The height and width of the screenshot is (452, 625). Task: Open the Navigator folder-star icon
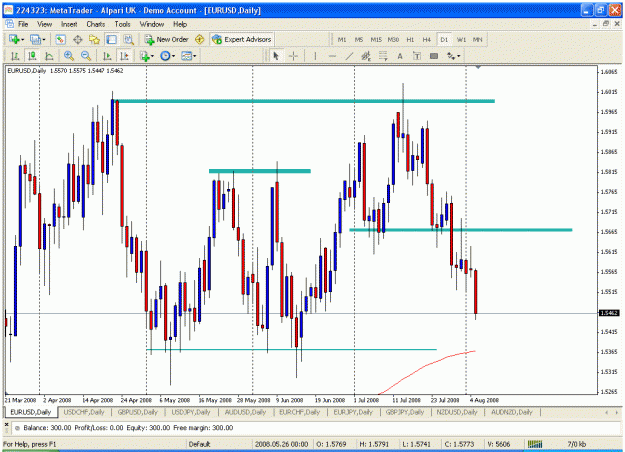(x=94, y=39)
